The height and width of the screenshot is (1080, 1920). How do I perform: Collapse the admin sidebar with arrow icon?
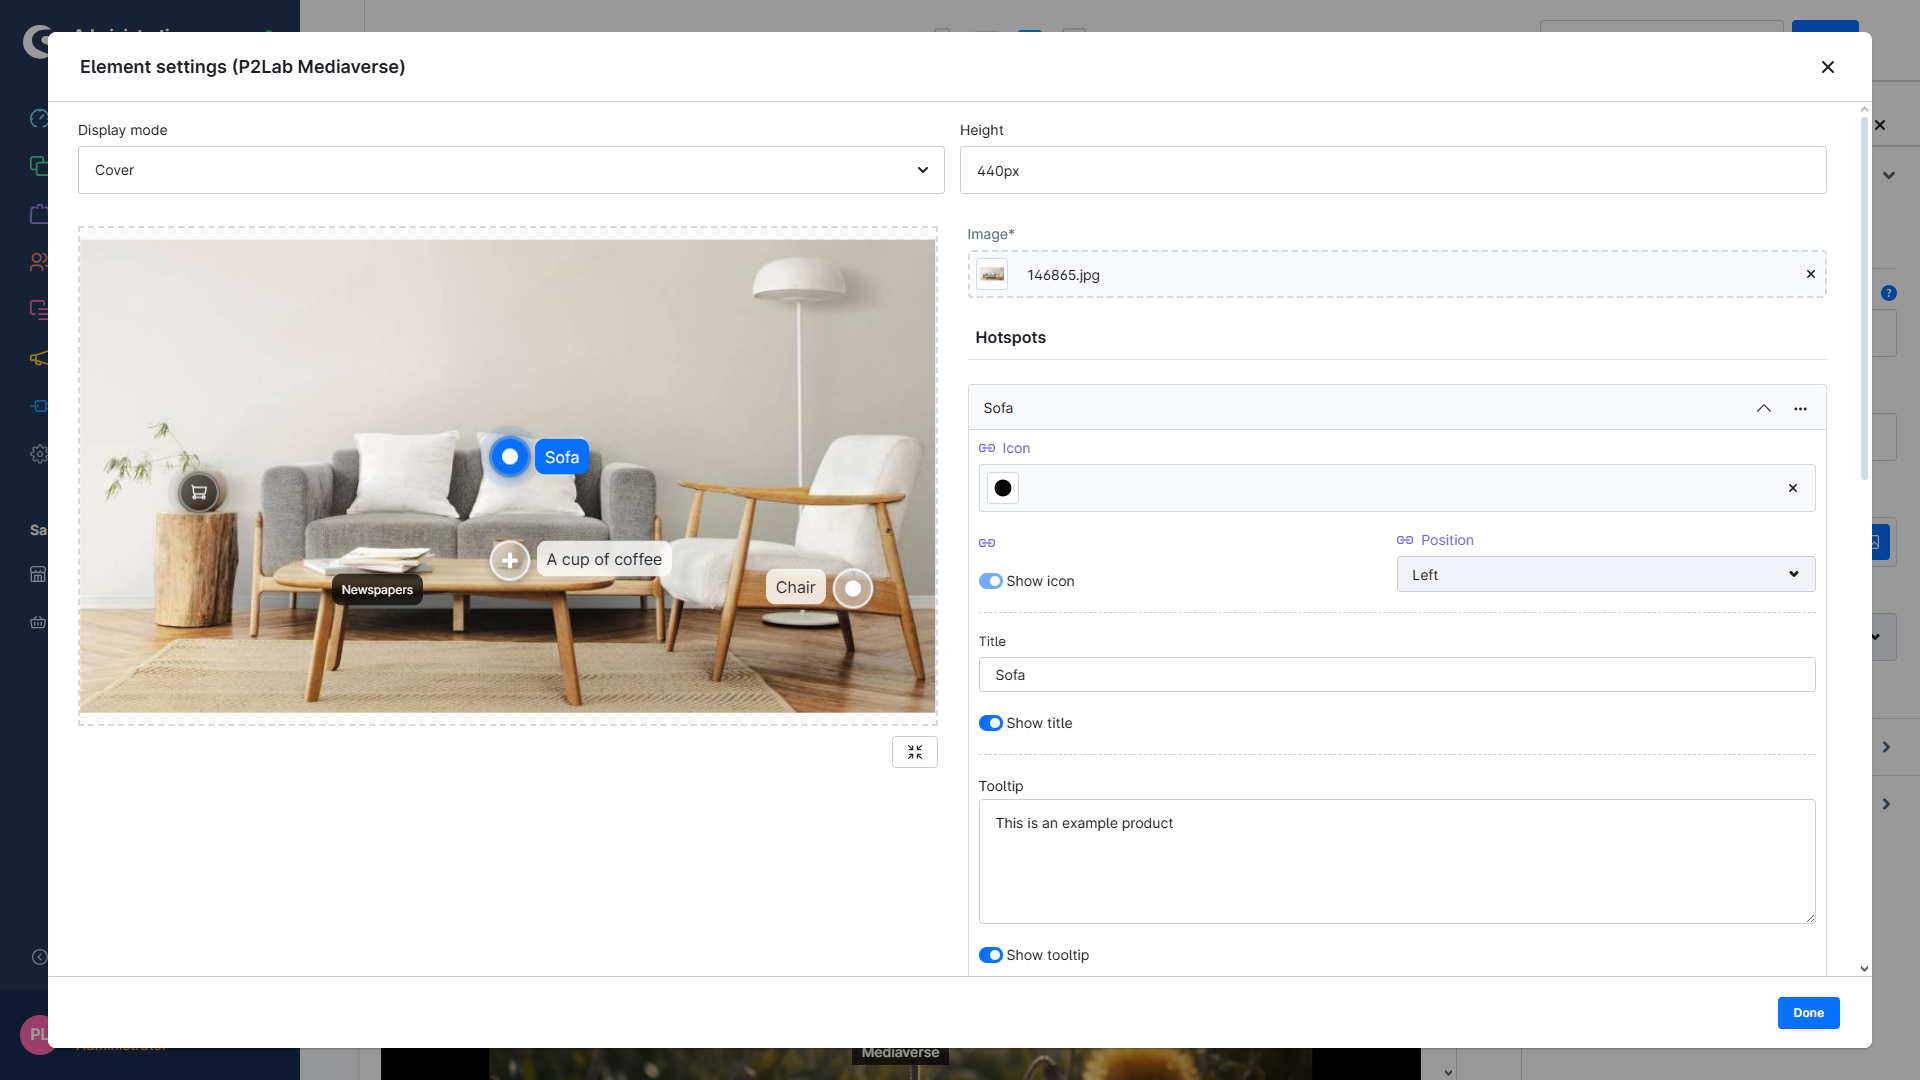(39, 957)
